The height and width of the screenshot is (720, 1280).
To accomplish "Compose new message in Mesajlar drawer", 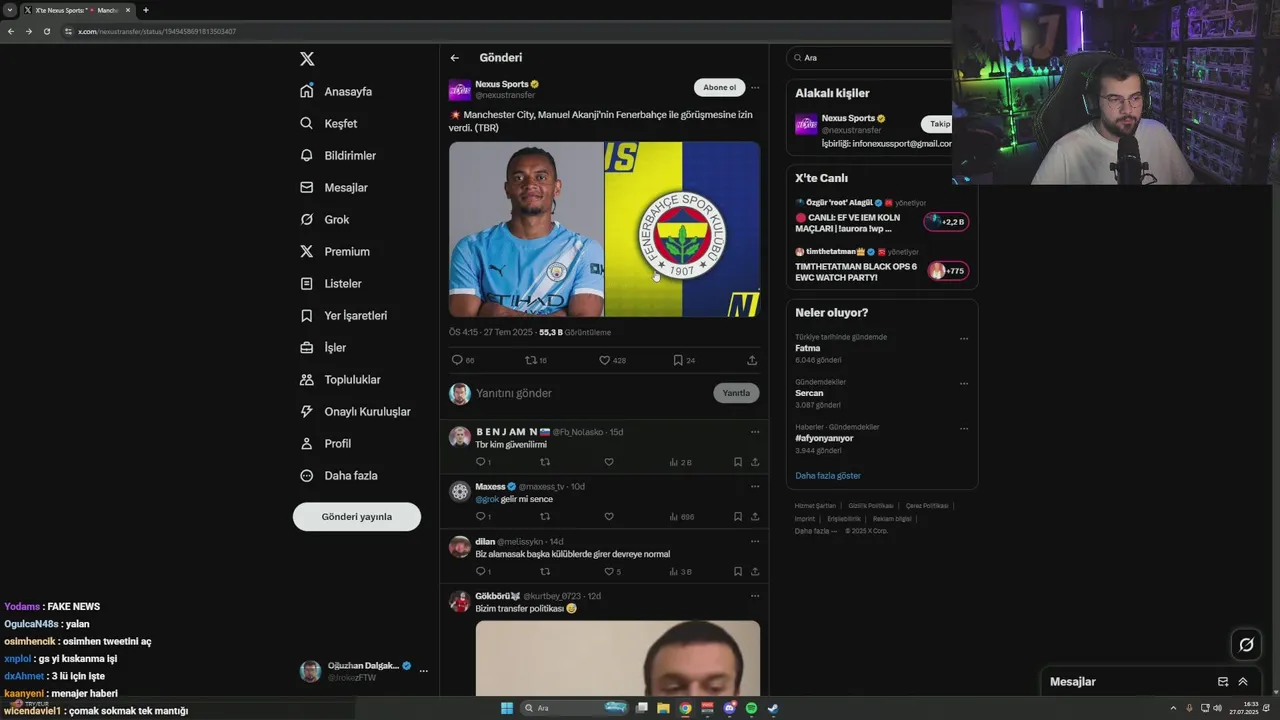I will (1223, 682).
